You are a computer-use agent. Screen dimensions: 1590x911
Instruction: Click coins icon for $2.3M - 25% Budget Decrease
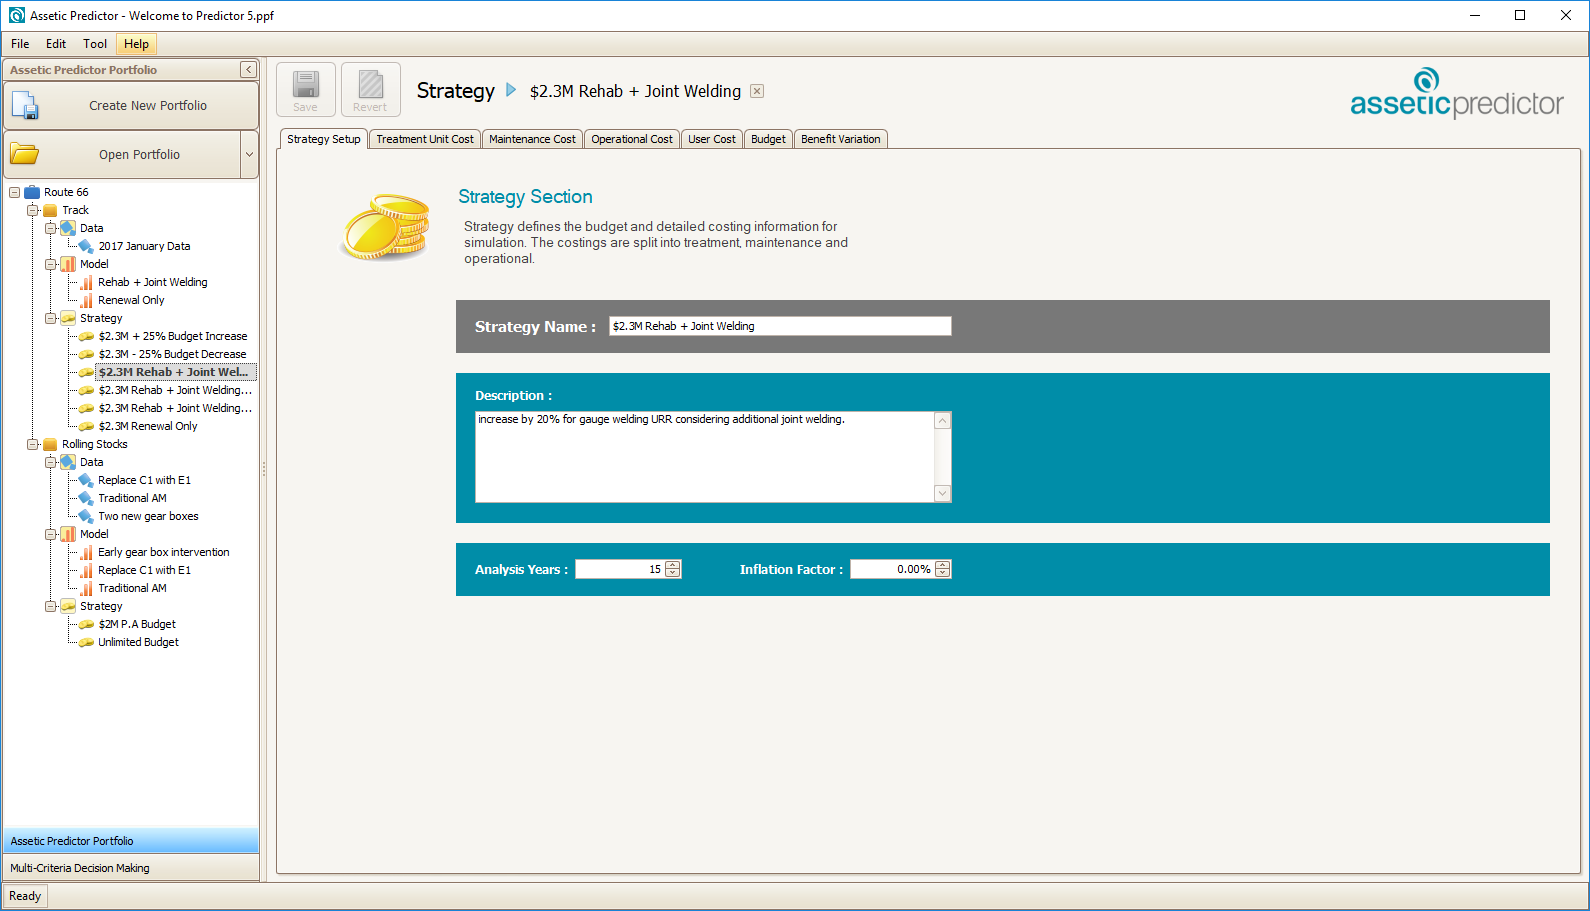(86, 354)
